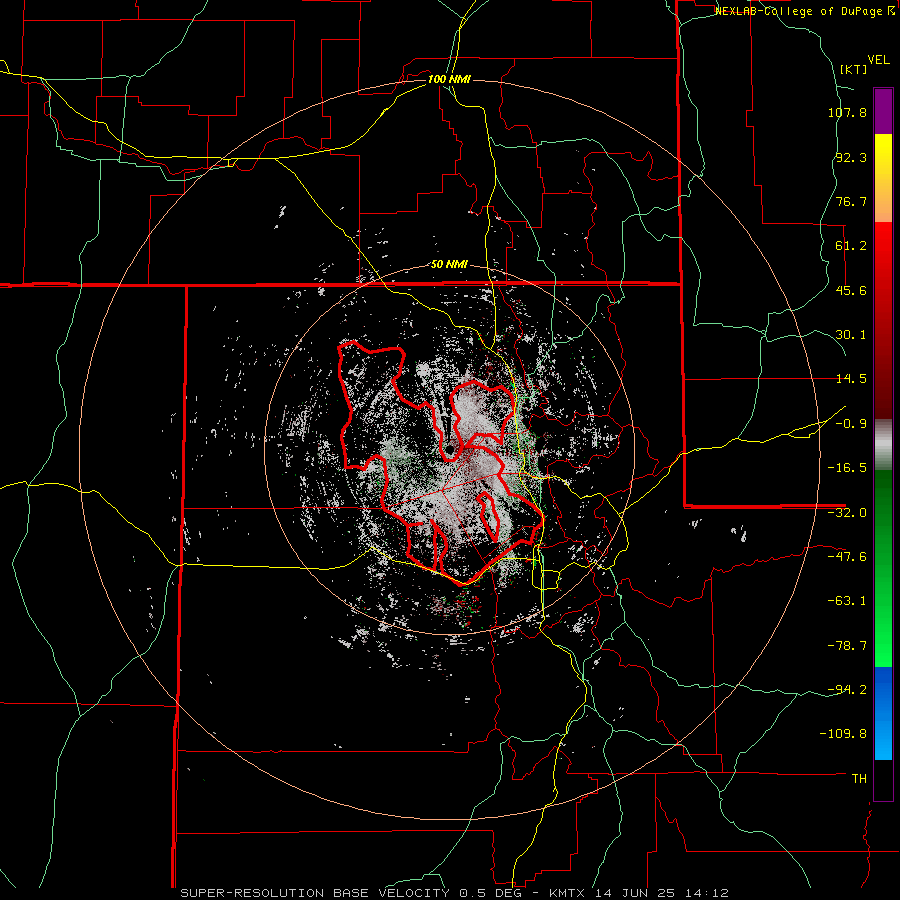Click the yellow-orange segment of the color bar
900x900 pixels.
(x=883, y=178)
